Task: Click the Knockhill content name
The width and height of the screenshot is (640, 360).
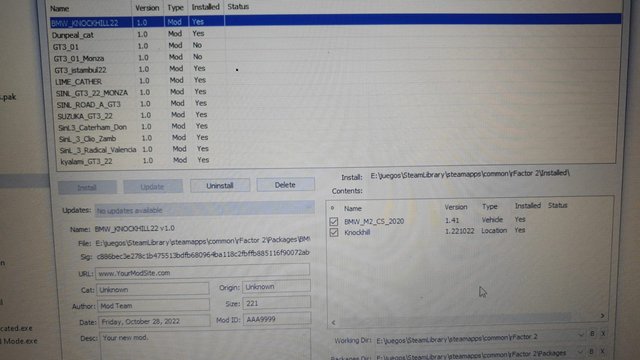Action: (357, 232)
